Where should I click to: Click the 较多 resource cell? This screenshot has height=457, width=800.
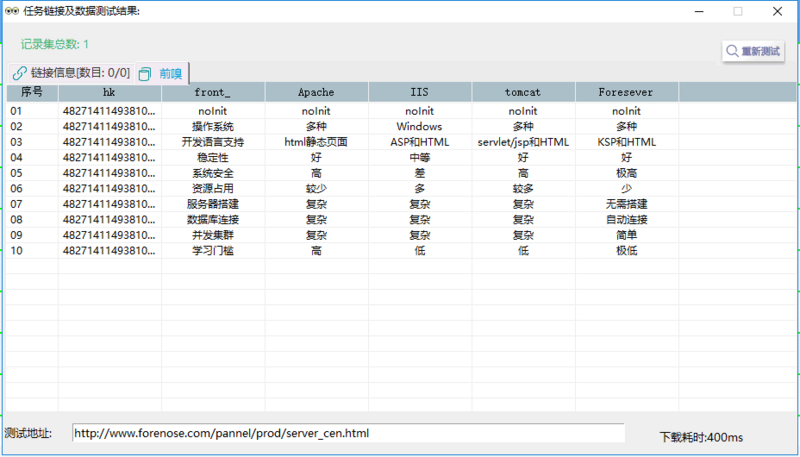523,189
